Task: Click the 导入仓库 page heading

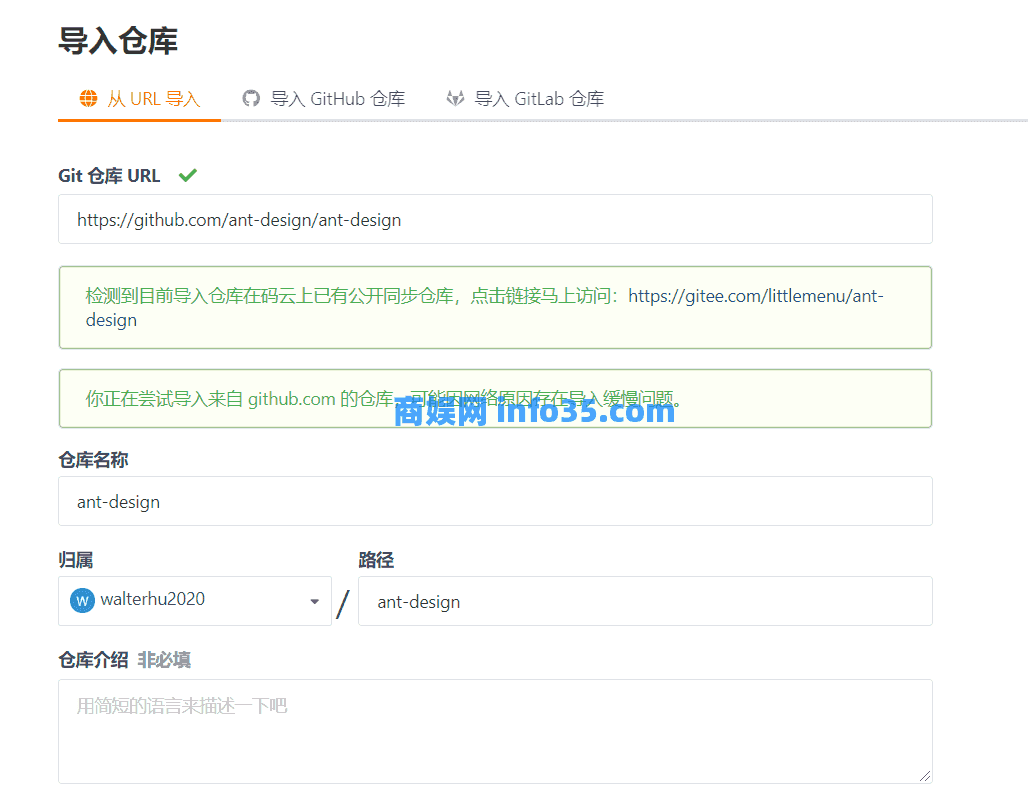Action: (x=118, y=41)
